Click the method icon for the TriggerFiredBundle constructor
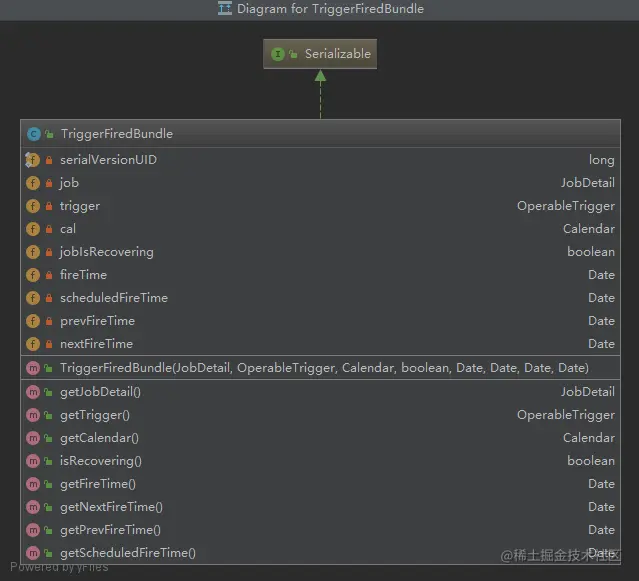This screenshot has height=581, width=639. tap(33, 368)
